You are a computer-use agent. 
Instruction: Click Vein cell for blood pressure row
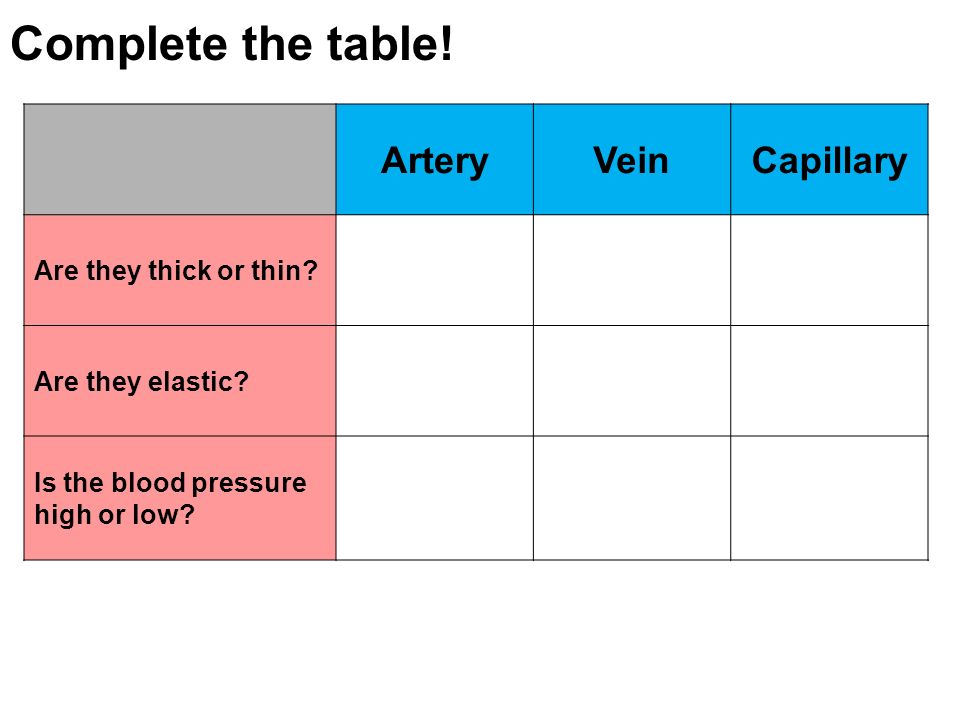point(632,498)
